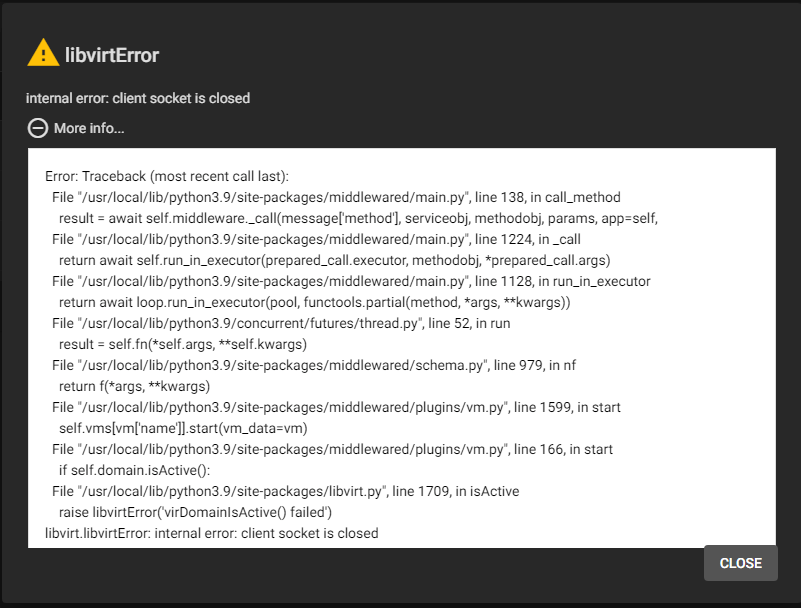801x608 pixels.
Task: Click the 'client socket is closed' summary message
Action: pos(138,98)
